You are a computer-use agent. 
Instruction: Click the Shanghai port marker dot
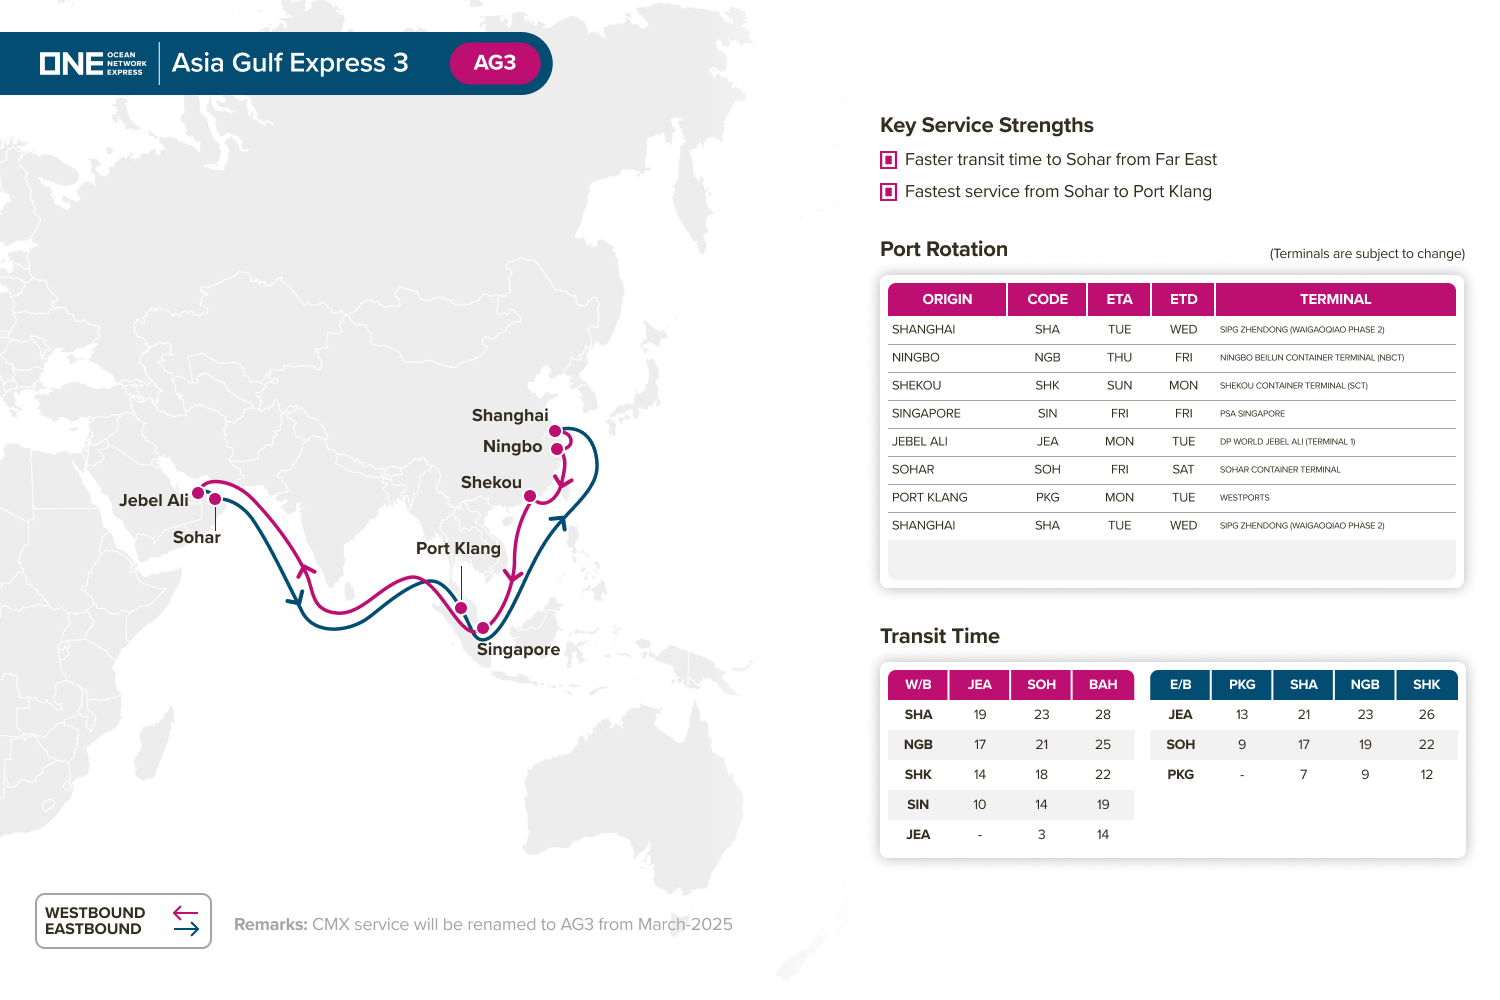click(555, 431)
